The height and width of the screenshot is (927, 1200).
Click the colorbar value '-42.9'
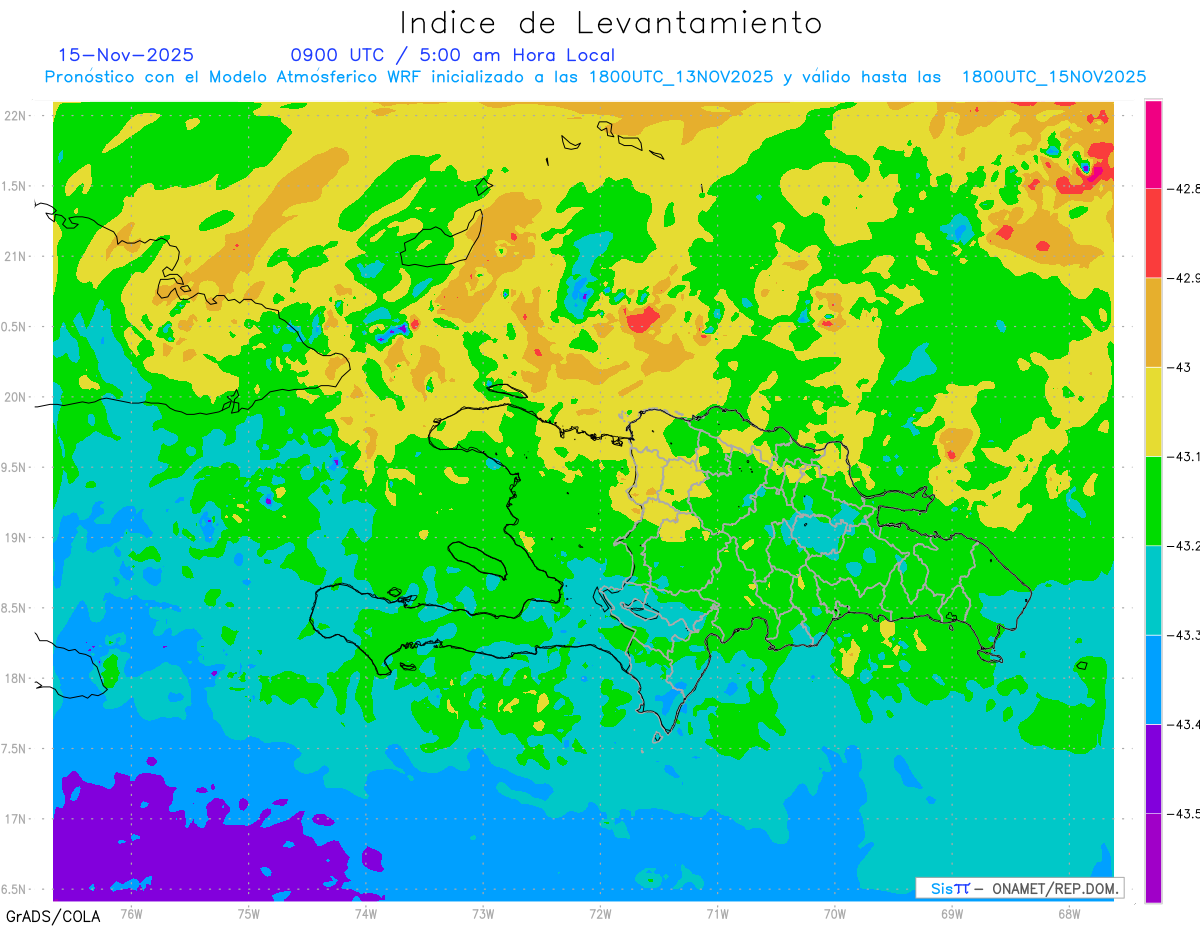tap(1182, 277)
